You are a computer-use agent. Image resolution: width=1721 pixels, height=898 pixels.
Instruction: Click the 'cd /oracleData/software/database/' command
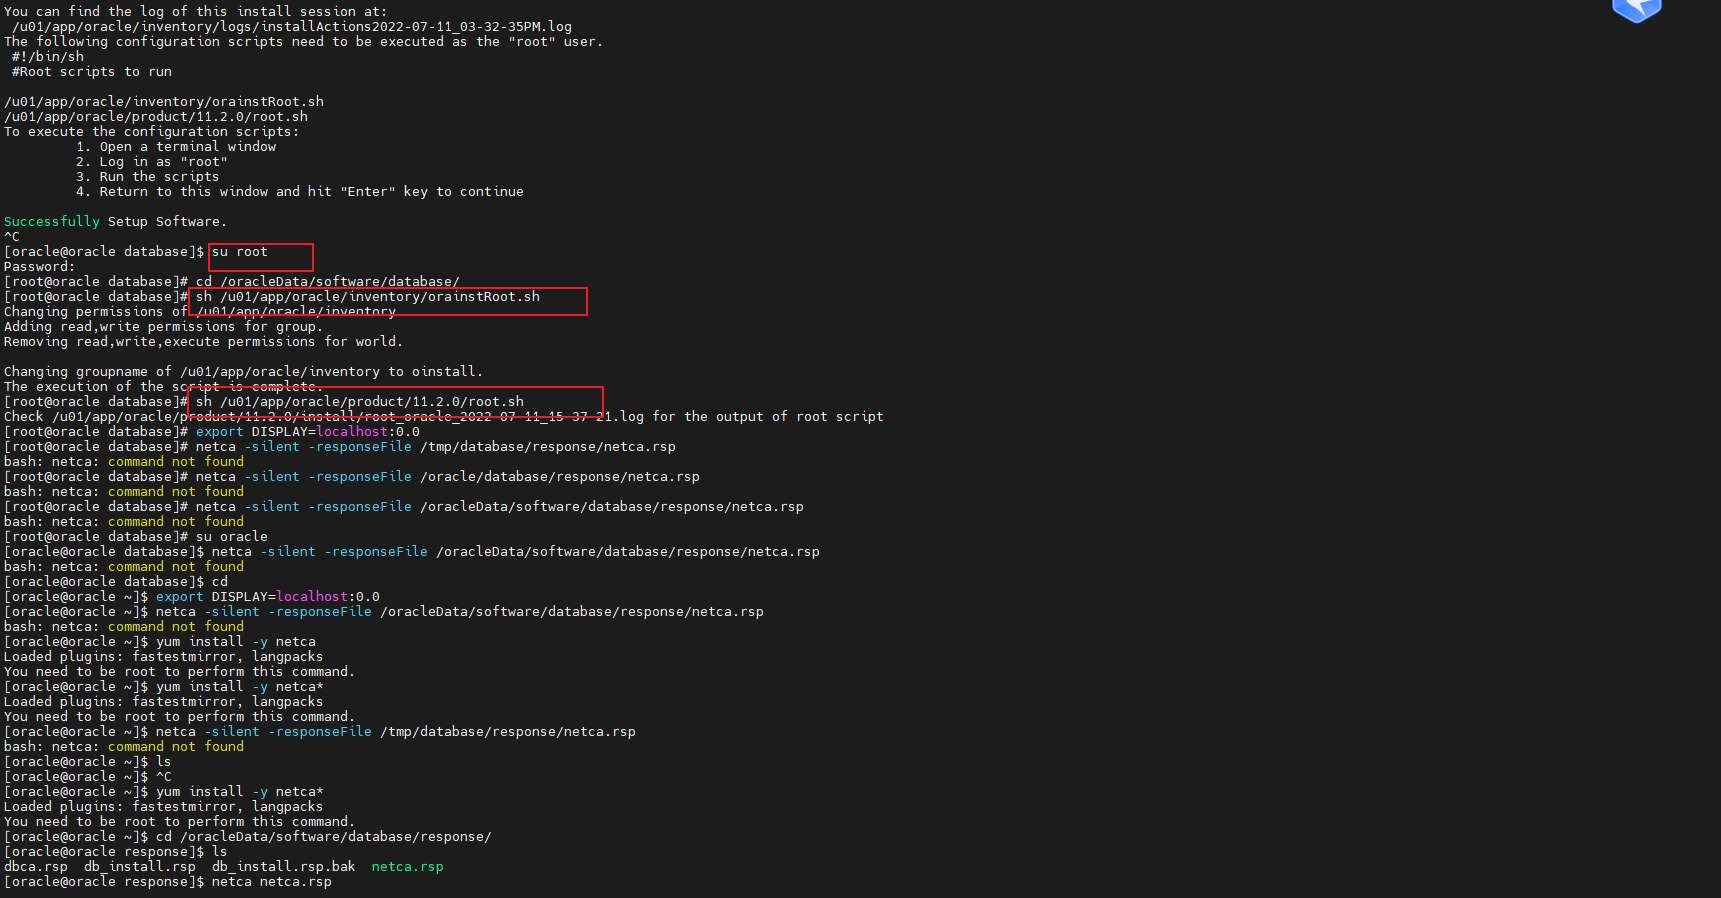point(328,282)
